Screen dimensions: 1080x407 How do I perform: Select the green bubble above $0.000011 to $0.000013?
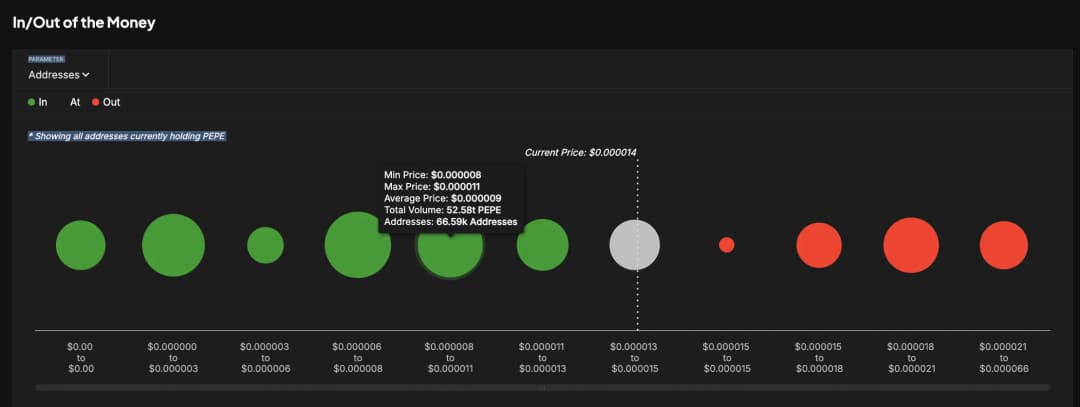pos(542,245)
